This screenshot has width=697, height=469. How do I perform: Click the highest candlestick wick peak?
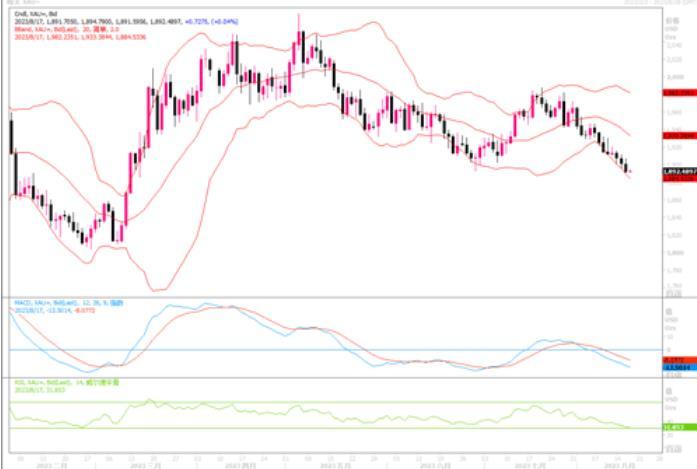[x=298, y=17]
